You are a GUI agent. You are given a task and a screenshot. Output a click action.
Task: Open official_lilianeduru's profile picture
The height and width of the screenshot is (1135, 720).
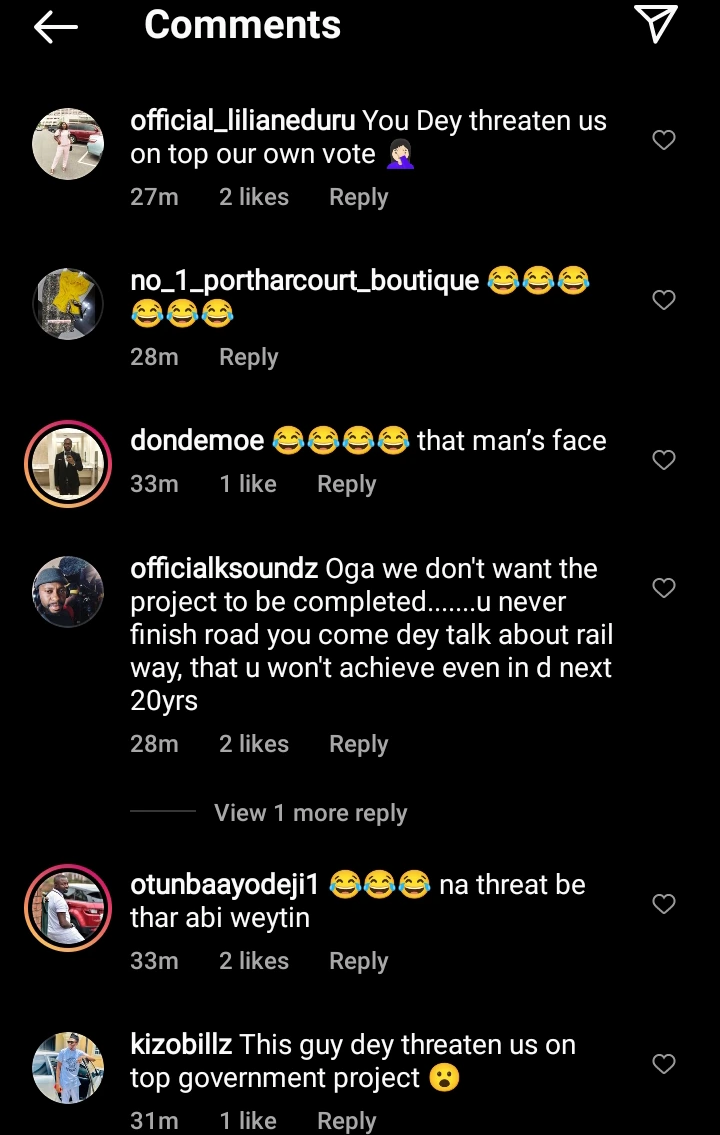tap(68, 141)
